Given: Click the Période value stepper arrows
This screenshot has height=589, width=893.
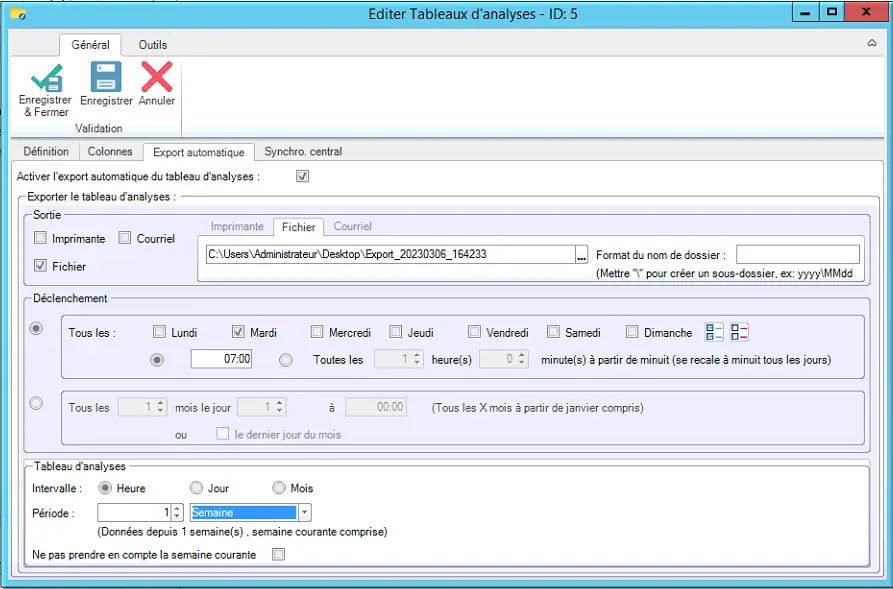Looking at the screenshot, I should pyautogui.click(x=177, y=512).
